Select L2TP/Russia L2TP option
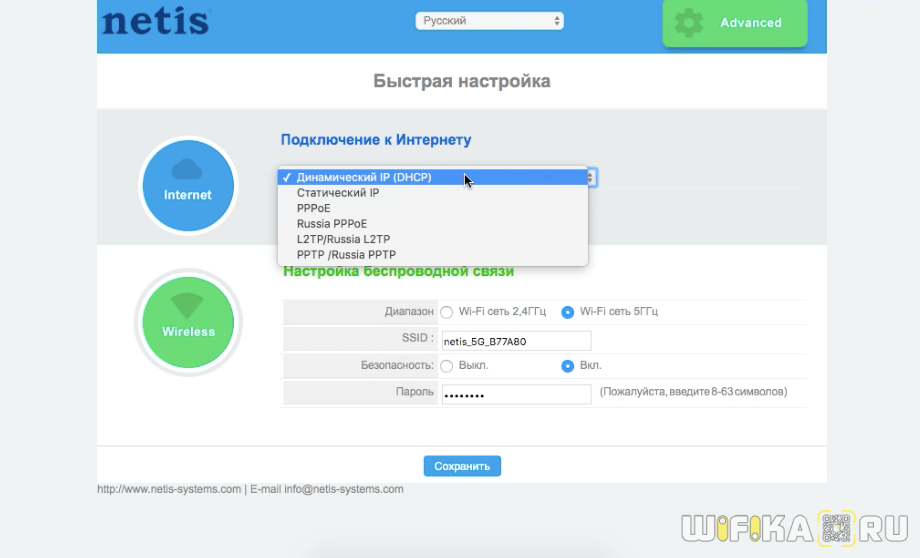Image resolution: width=920 pixels, height=558 pixels. tap(343, 239)
